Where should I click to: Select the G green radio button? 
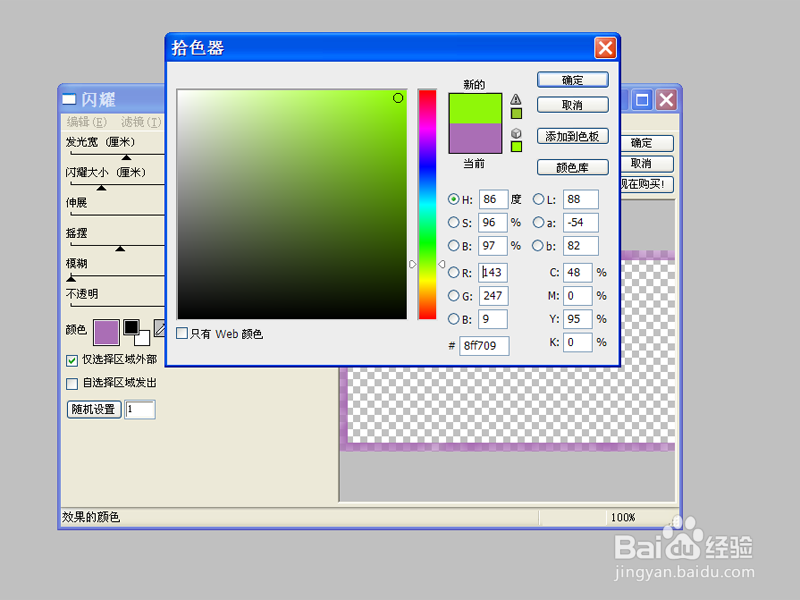coord(453,295)
